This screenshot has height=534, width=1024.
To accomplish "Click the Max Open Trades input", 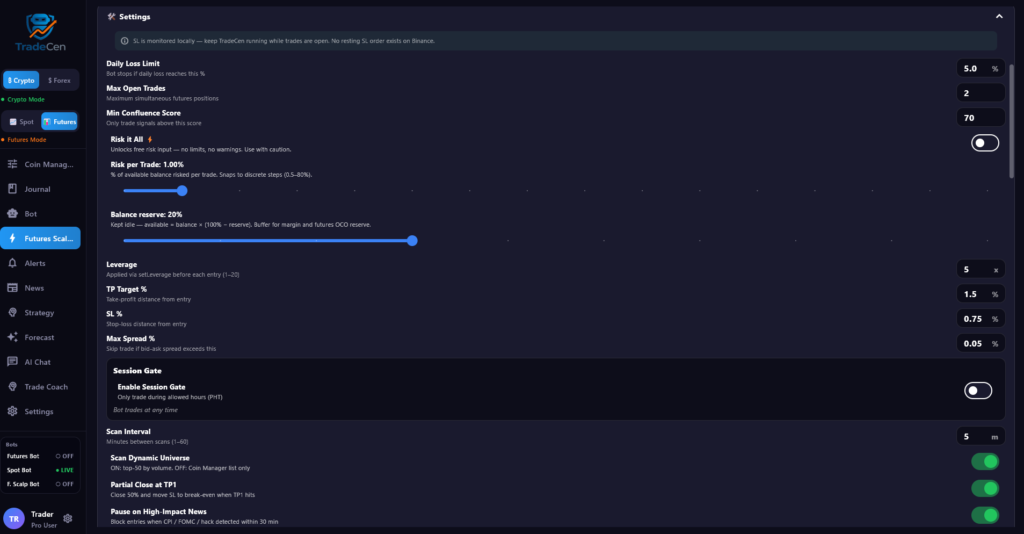I will pyautogui.click(x=980, y=93).
